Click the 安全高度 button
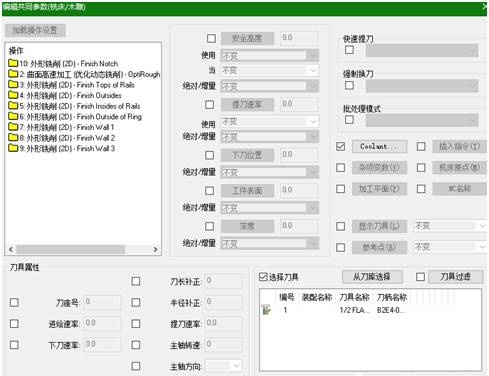 pos(247,38)
